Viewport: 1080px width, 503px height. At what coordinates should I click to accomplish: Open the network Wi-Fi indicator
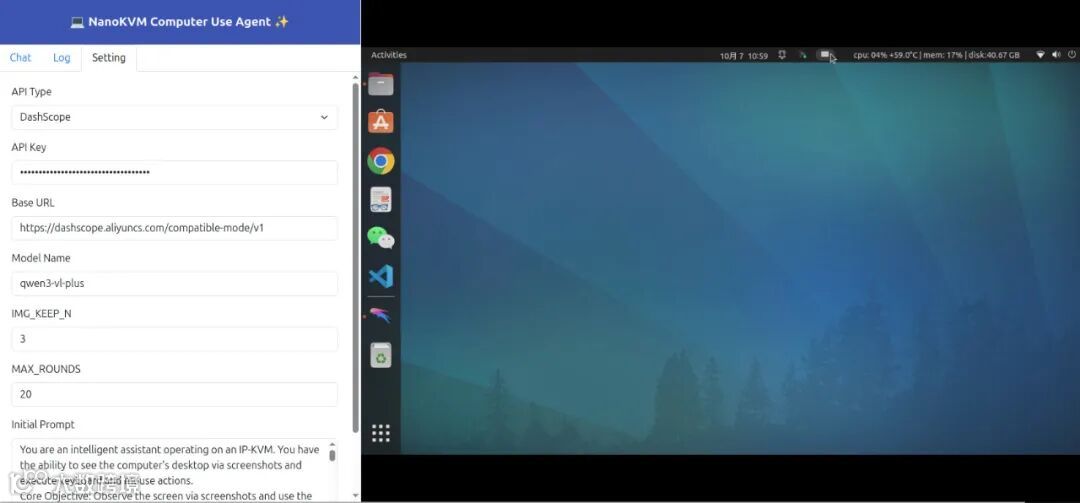click(1040, 55)
